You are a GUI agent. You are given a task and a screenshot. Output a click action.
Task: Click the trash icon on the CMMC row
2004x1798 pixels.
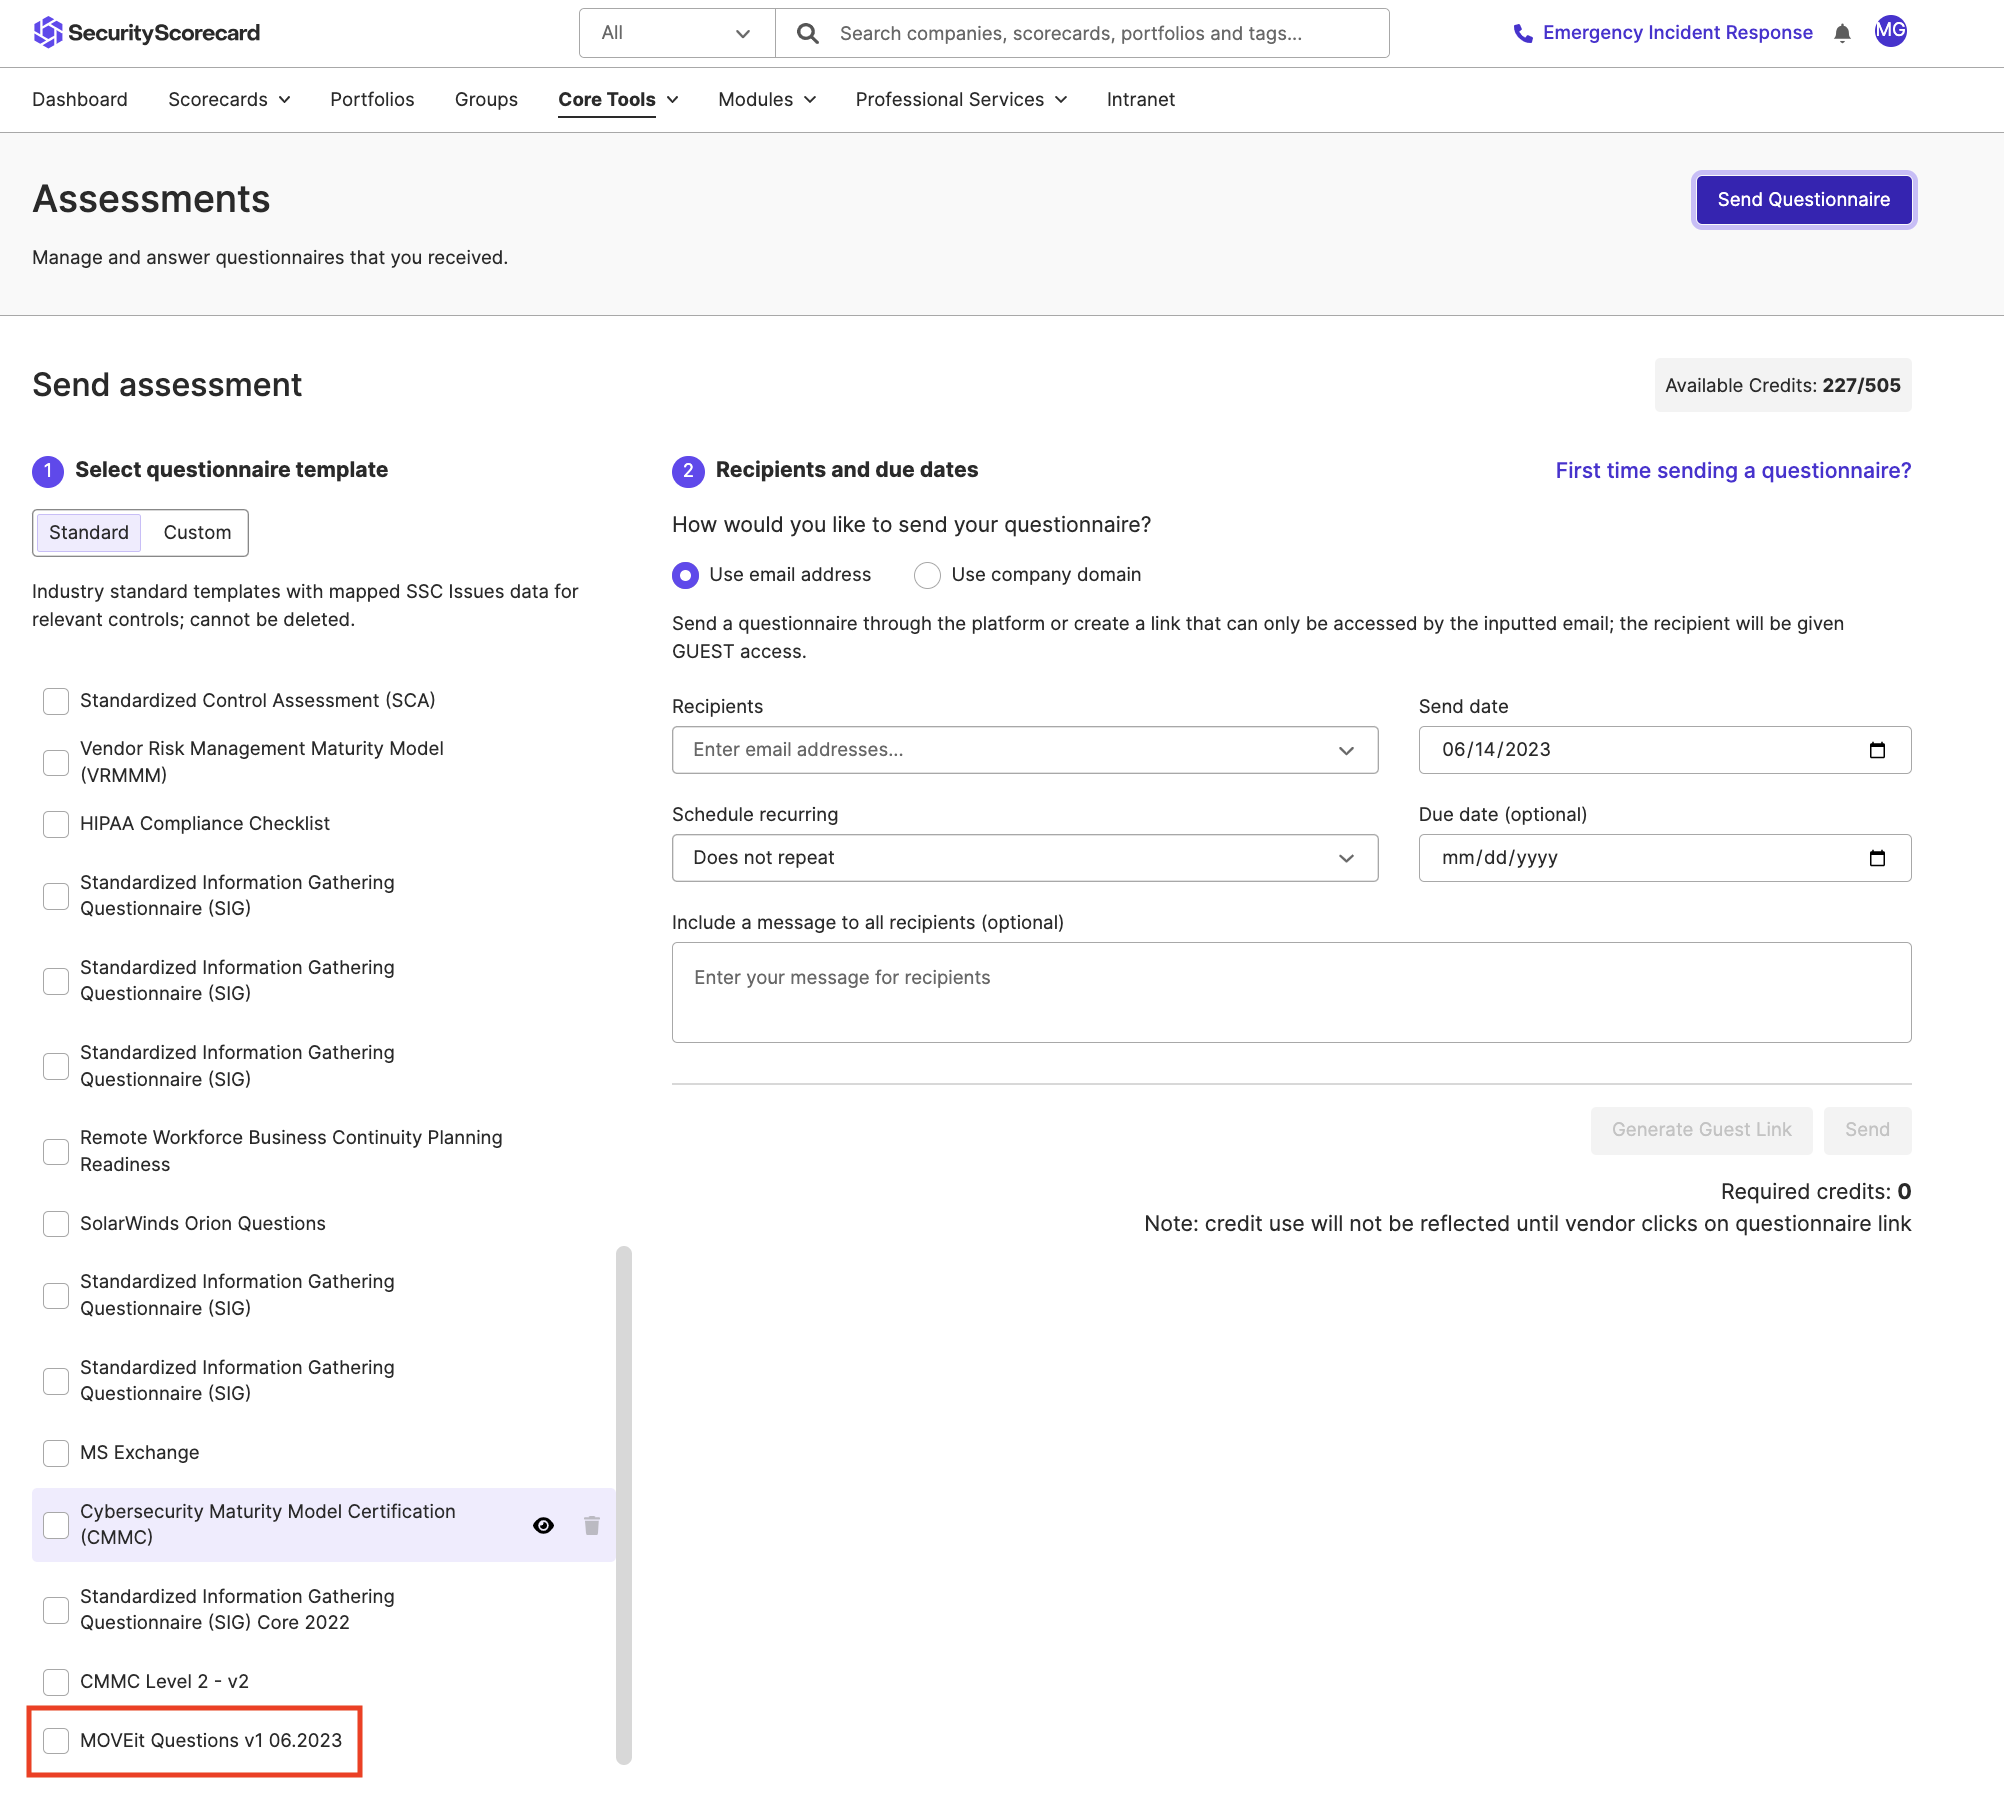pyautogui.click(x=592, y=1525)
